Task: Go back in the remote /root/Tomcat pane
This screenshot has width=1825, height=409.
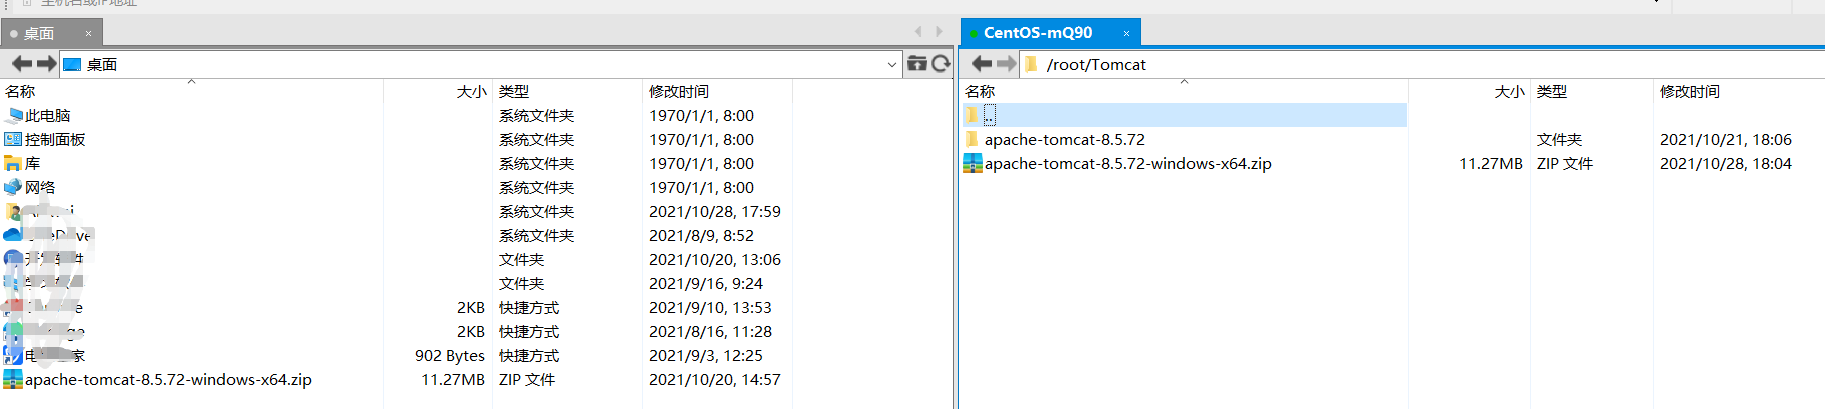Action: [x=982, y=64]
